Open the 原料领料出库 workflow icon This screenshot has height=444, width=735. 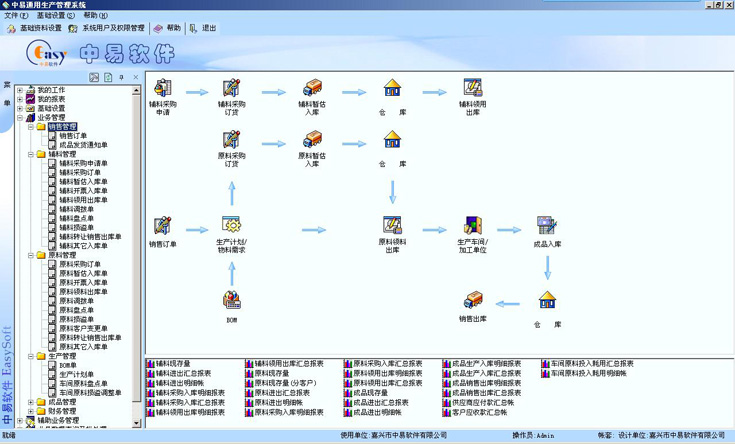(x=392, y=225)
